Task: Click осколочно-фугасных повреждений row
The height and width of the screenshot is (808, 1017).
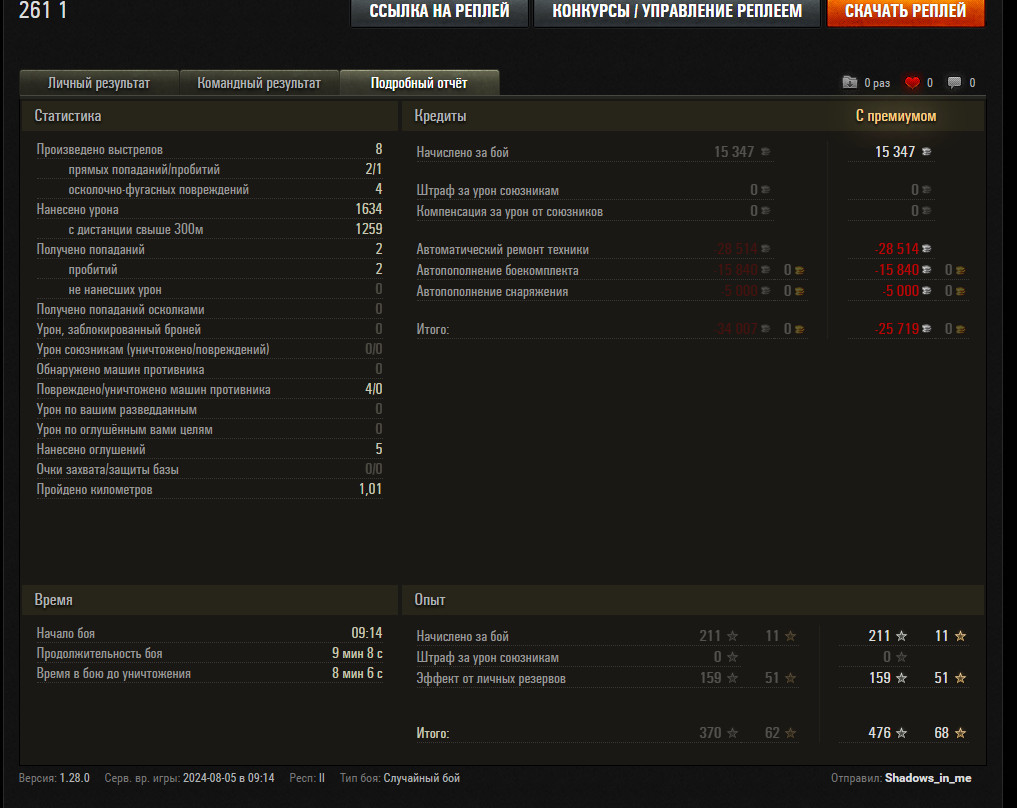Action: [209, 189]
